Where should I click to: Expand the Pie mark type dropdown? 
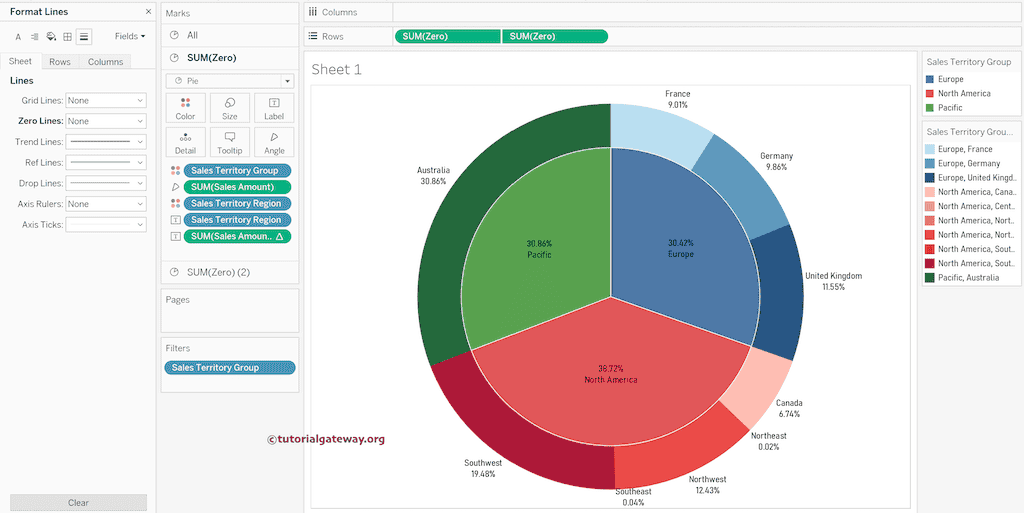coord(230,80)
